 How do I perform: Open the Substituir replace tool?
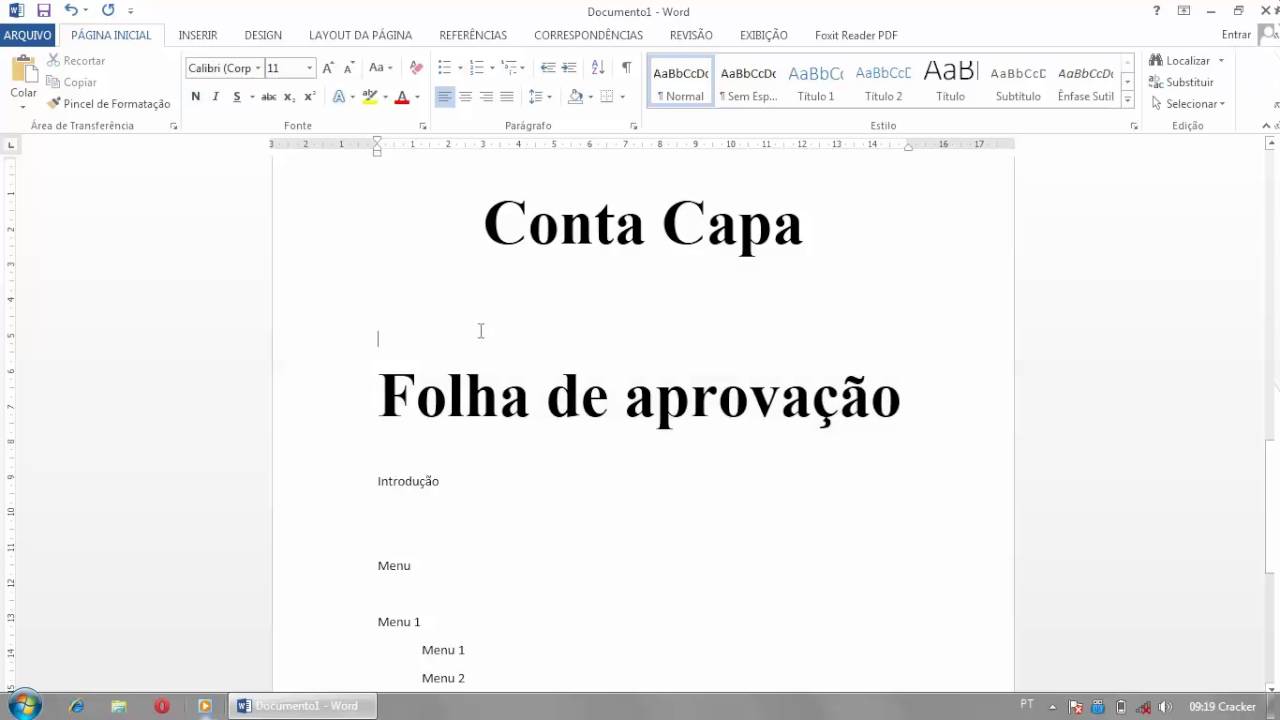(1188, 82)
